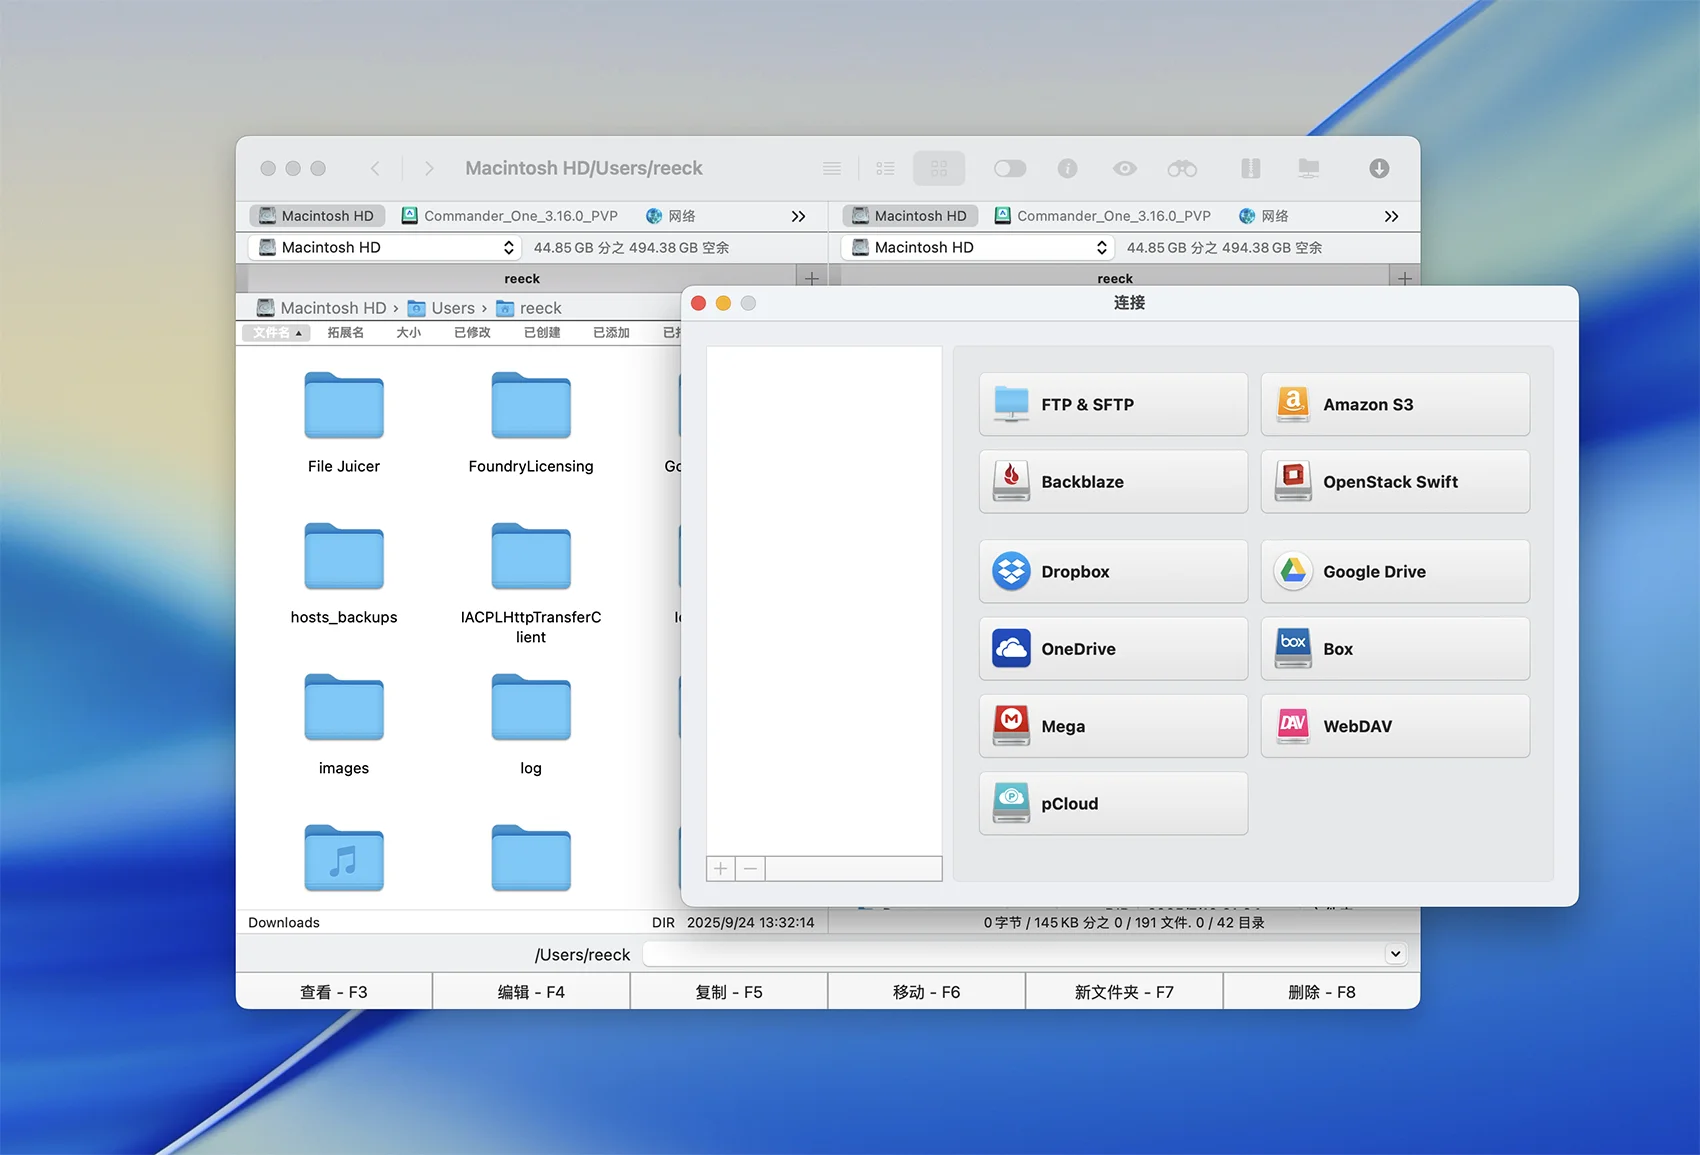Click the archive compress toolbar icon

[x=1250, y=168]
